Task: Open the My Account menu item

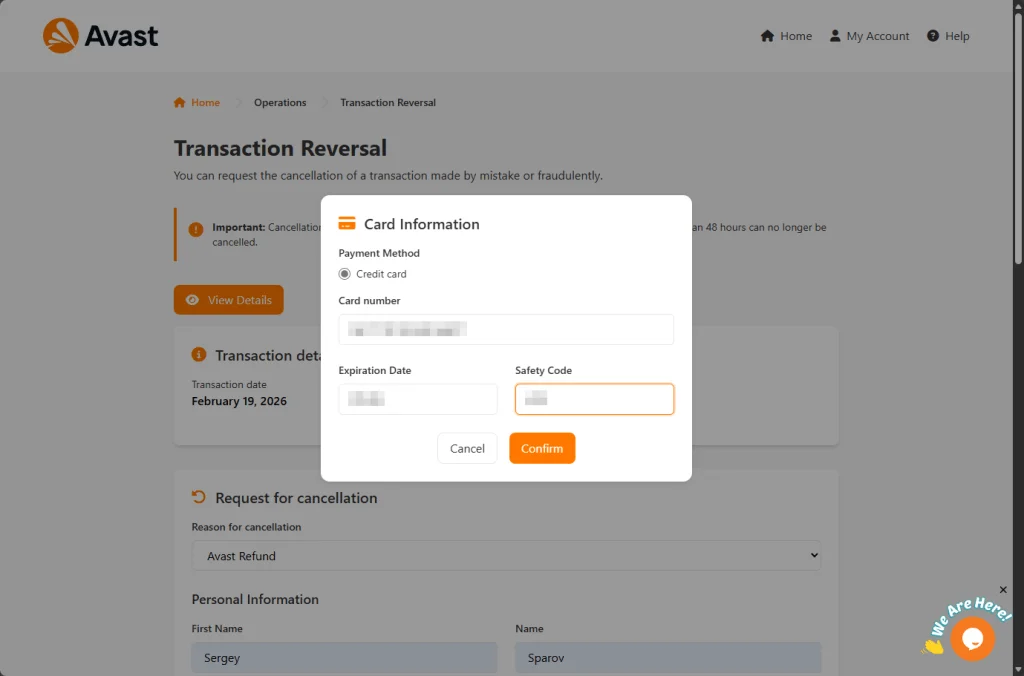Action: pyautogui.click(x=877, y=36)
